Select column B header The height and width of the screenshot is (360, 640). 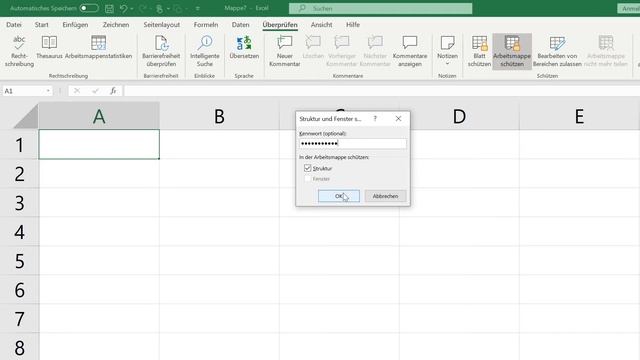click(219, 116)
